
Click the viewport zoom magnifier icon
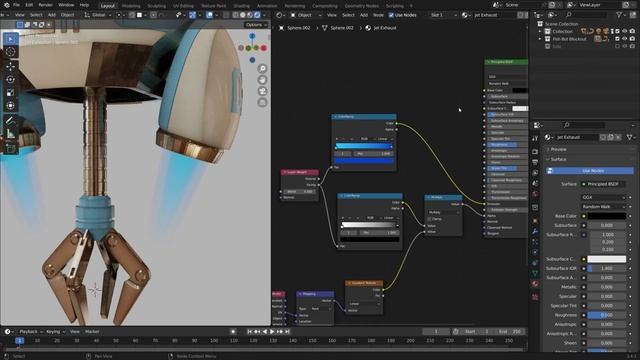[x=262, y=69]
